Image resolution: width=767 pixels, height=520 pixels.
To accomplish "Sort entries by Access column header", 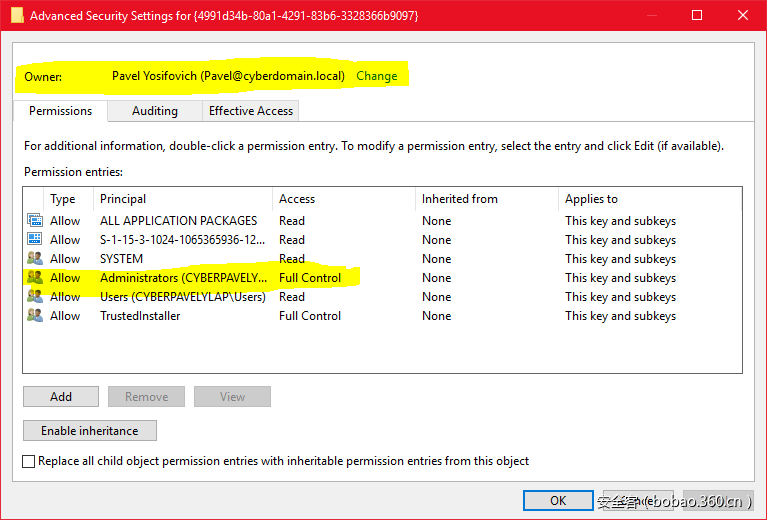I will click(343, 199).
